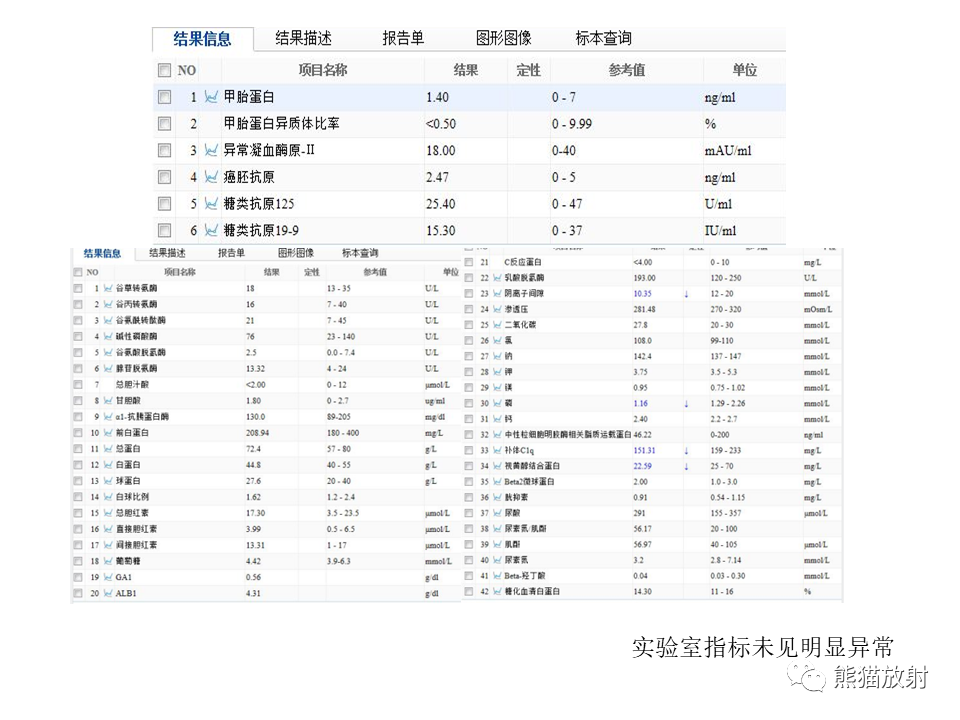Viewport: 960px width, 720px height.
Task: Check the box for 甲胎蛋白异质体比率 row
Action: [x=164, y=124]
